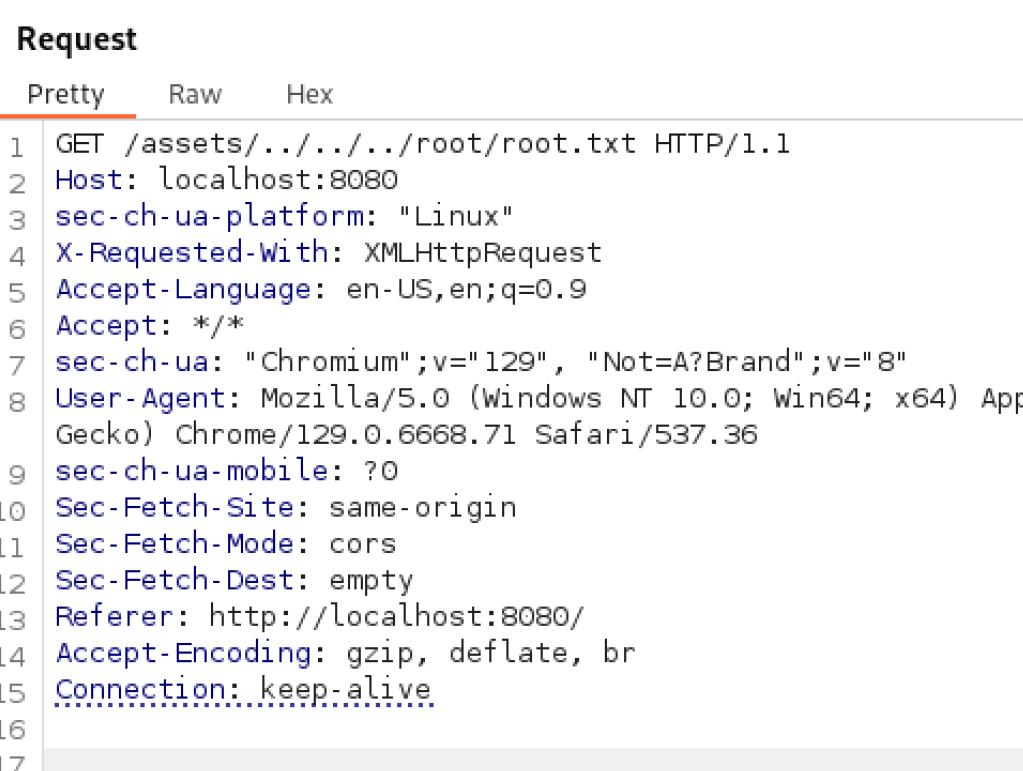Viewport: 1023px width, 771px height.
Task: Click the sec-ch-ua-platform header
Action: point(284,216)
